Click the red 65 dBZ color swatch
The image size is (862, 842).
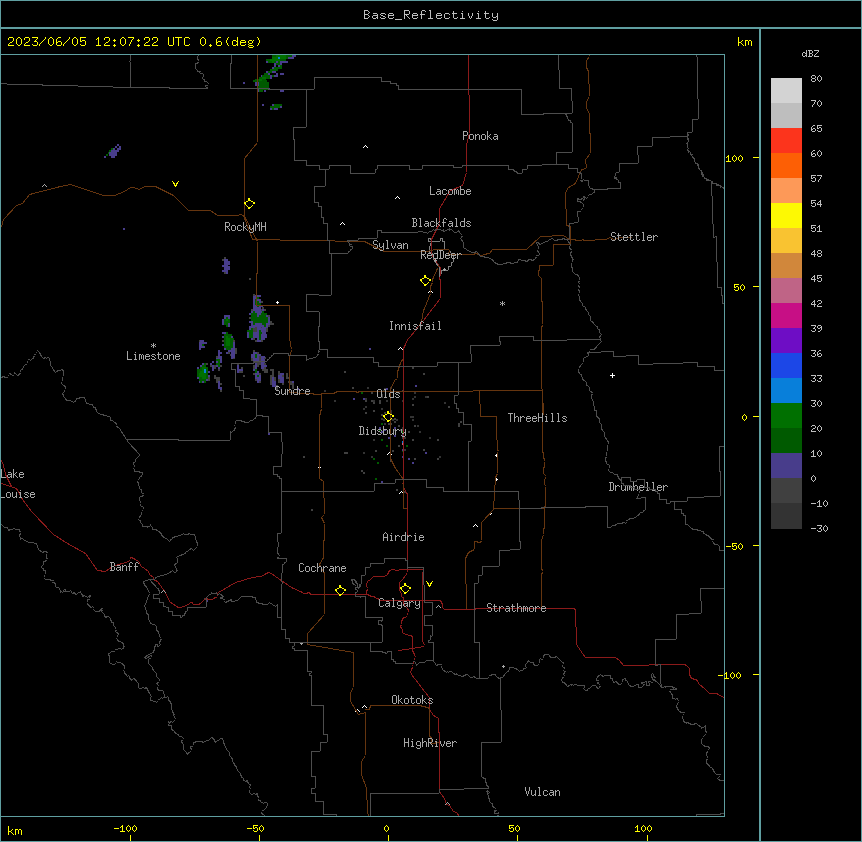[x=786, y=140]
